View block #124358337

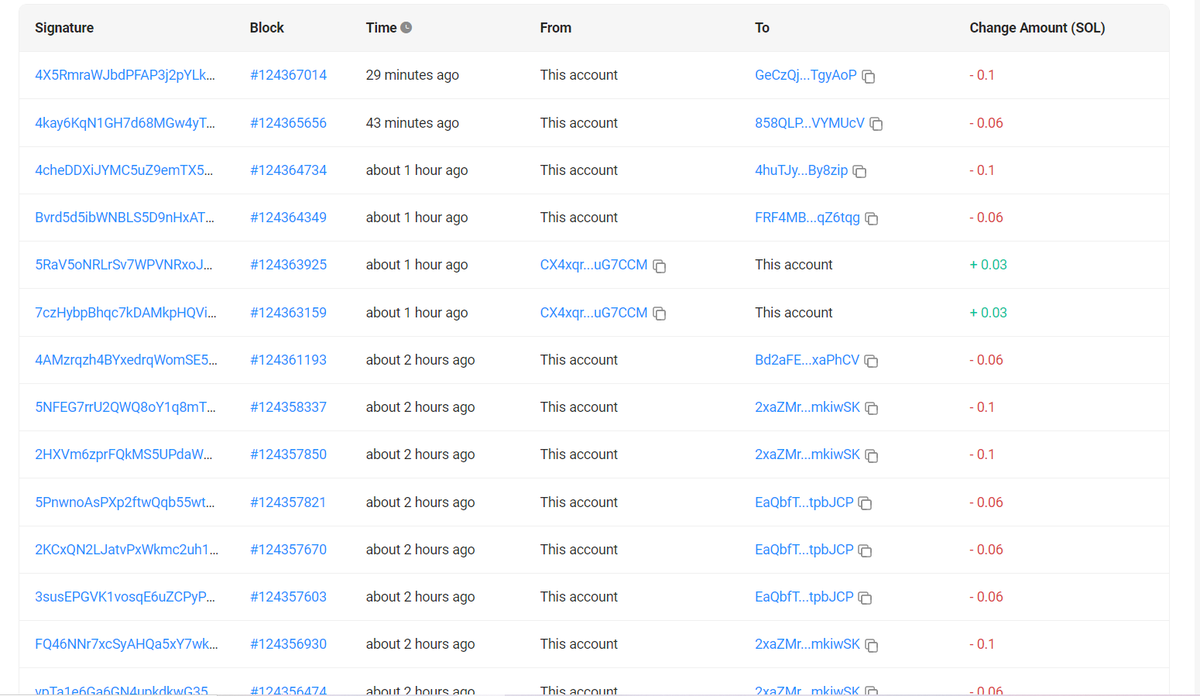point(288,407)
